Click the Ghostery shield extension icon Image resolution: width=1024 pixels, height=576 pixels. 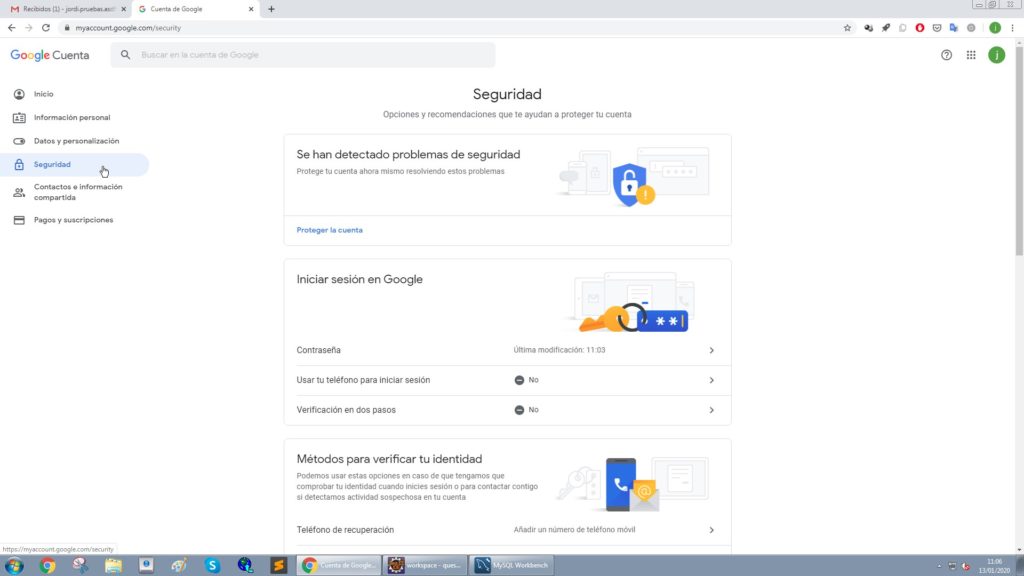[x=937, y=28]
